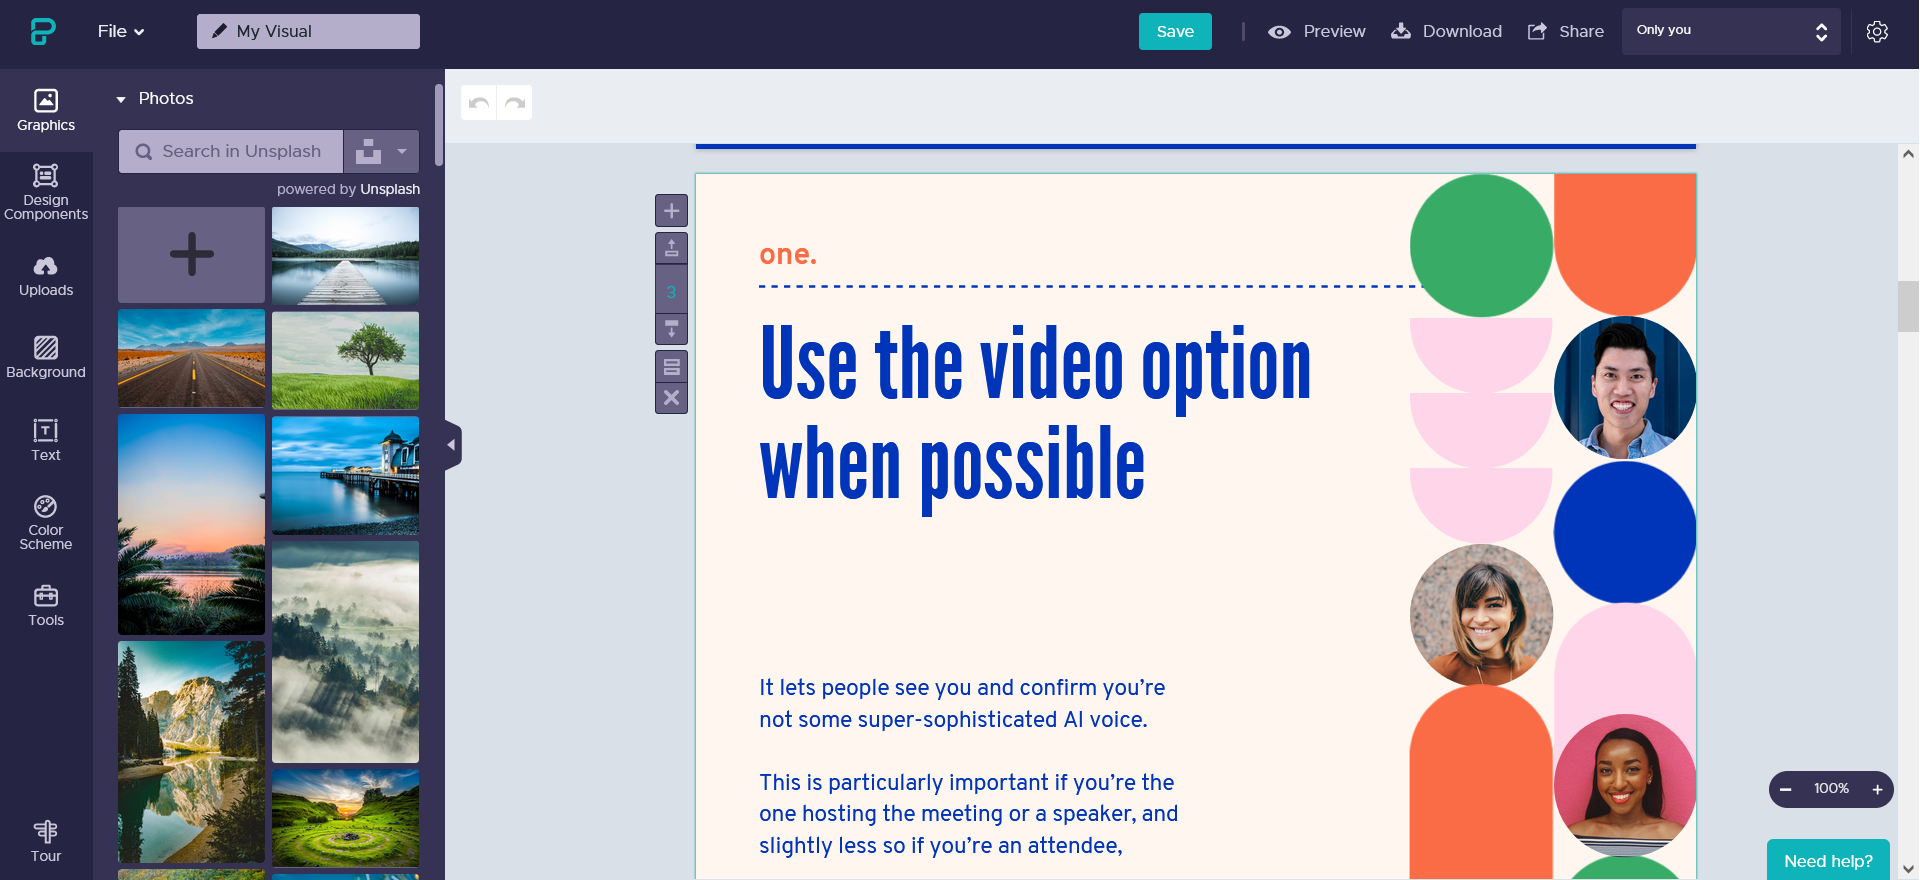Screen dimensions: 1920x880
Task: Collapse the left side panel arrow
Action: click(x=452, y=445)
